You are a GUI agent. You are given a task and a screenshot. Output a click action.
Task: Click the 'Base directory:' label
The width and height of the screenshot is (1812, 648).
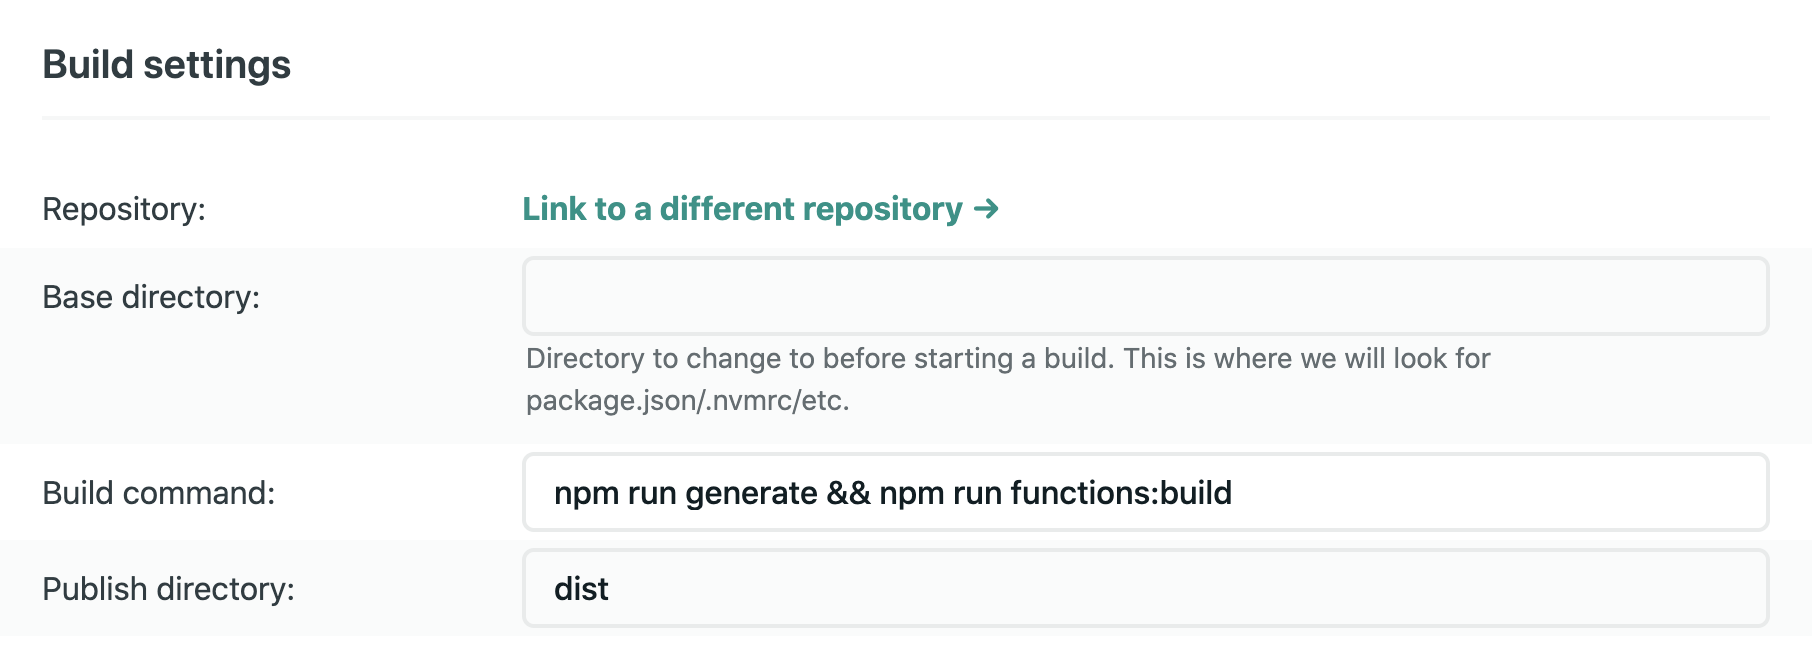point(151,297)
